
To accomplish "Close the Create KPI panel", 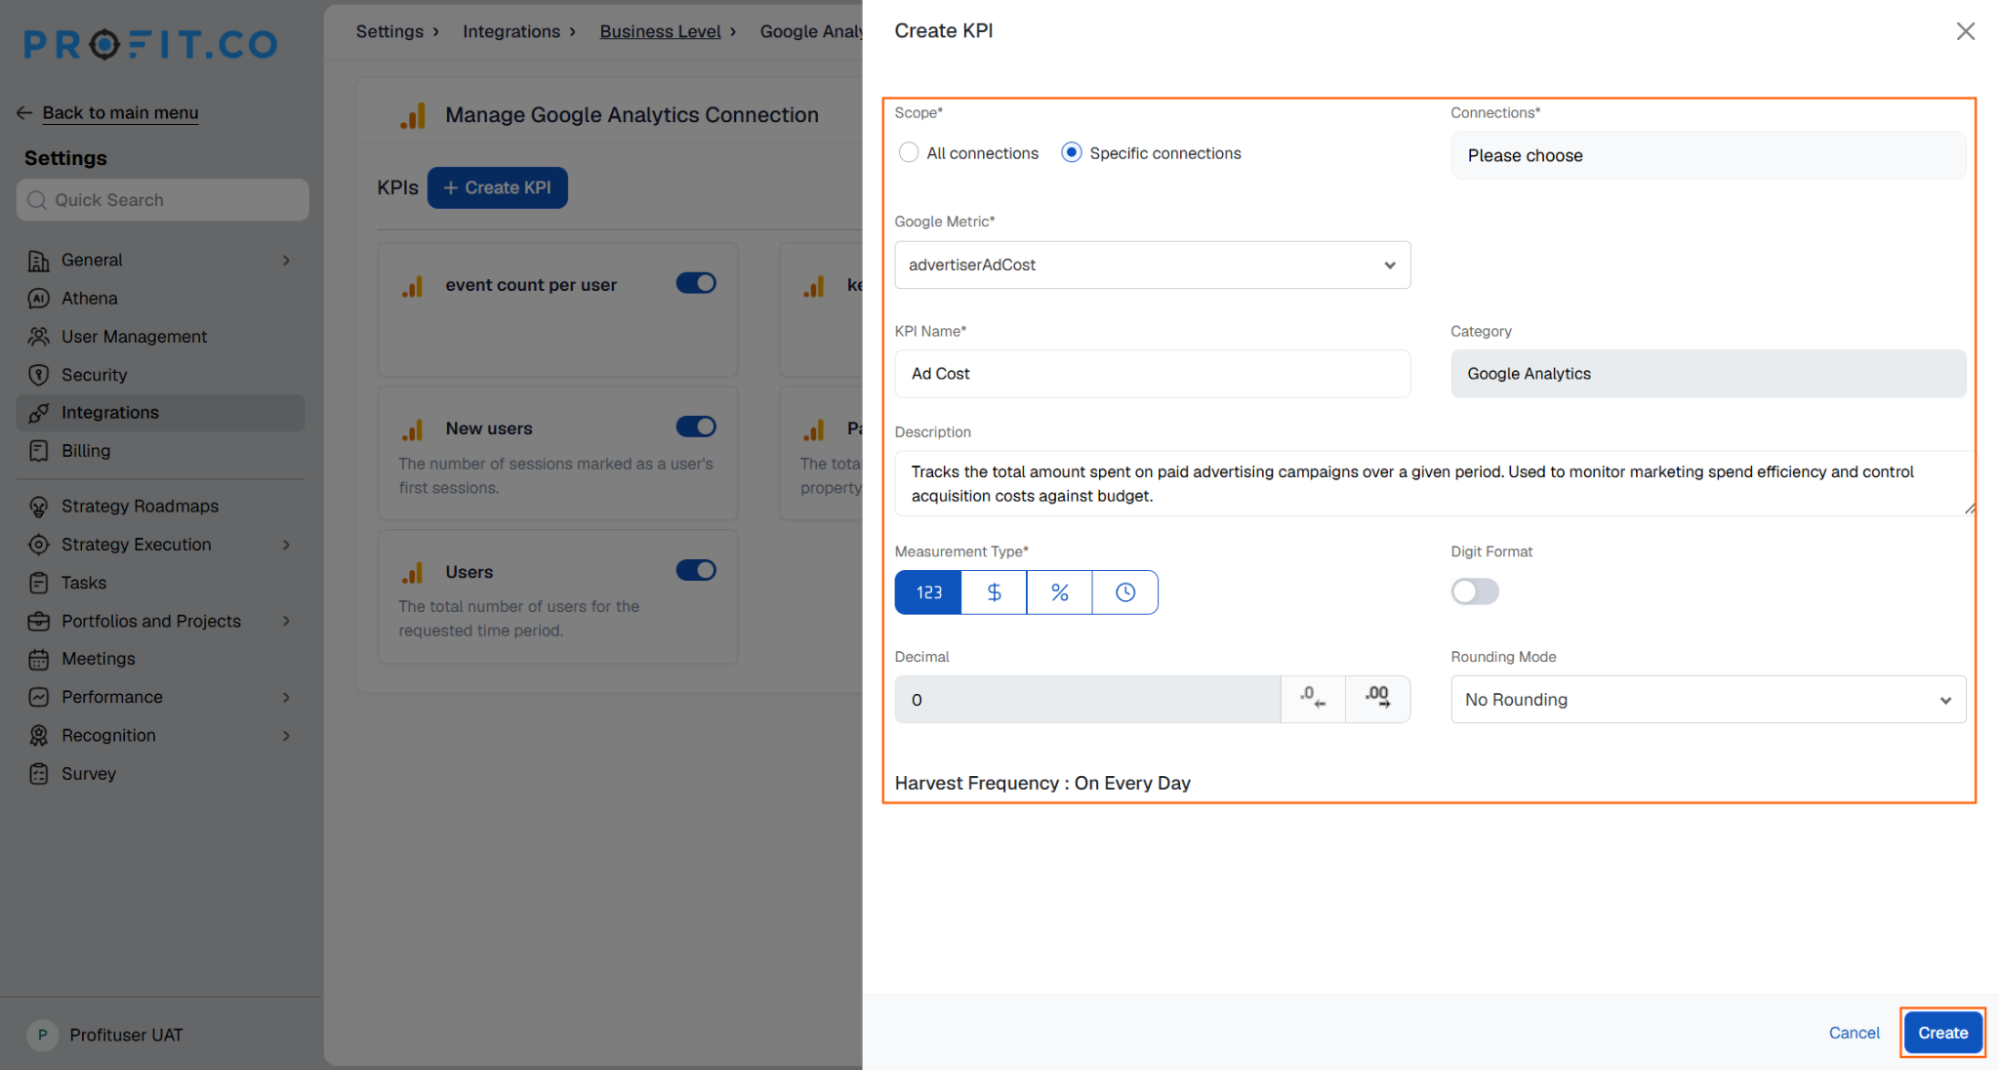I will click(x=1965, y=31).
